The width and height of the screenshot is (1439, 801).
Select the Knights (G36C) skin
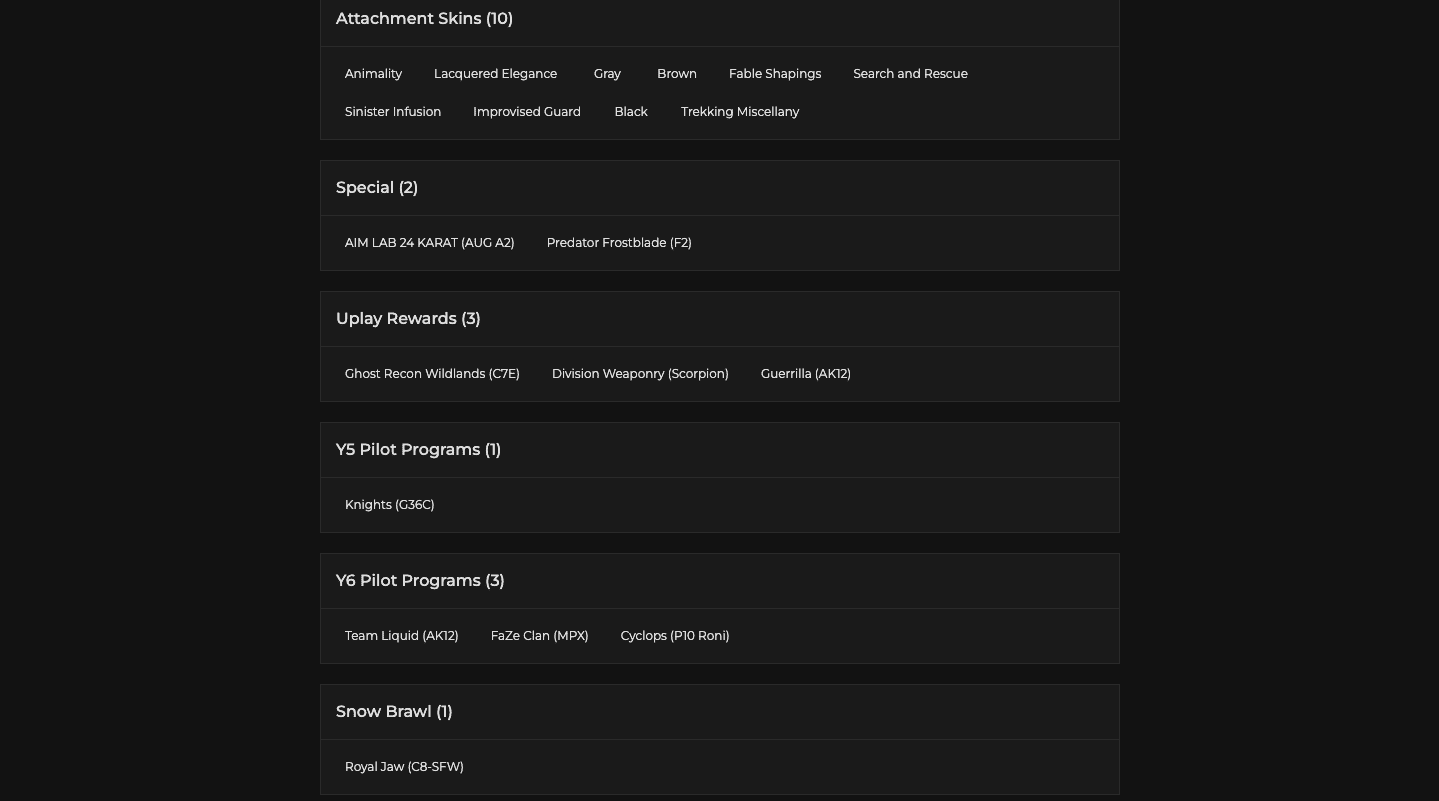(389, 505)
